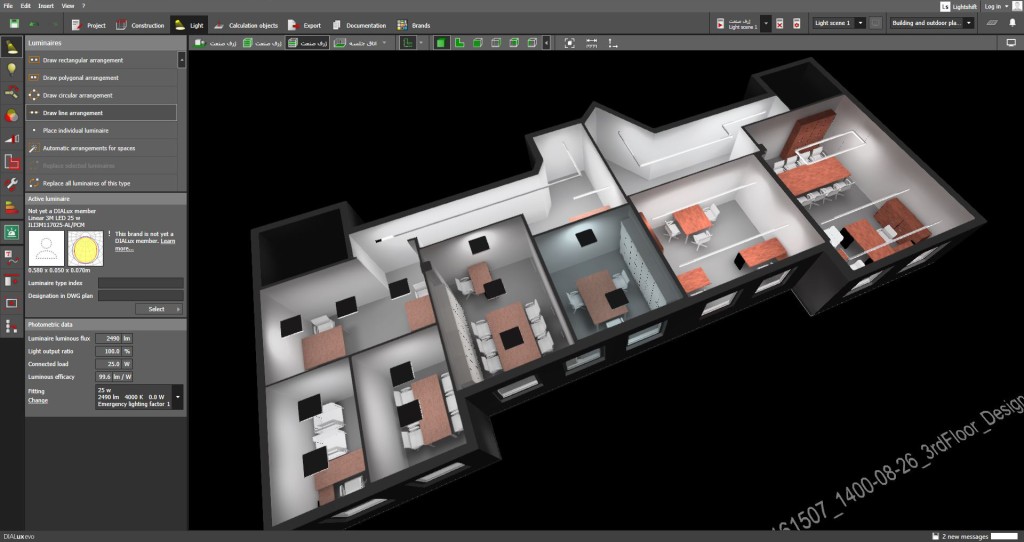Click the zoom to fit view icon
This screenshot has width=1024, height=542.
tap(569, 43)
